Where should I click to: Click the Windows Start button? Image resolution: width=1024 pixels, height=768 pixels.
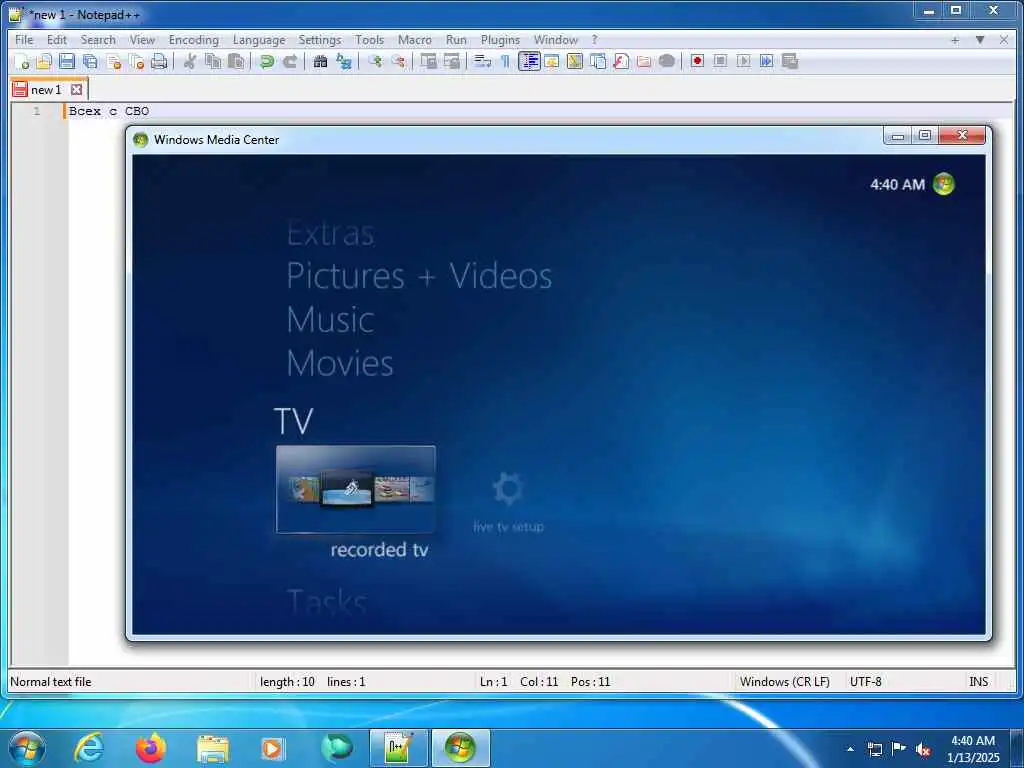coord(27,748)
